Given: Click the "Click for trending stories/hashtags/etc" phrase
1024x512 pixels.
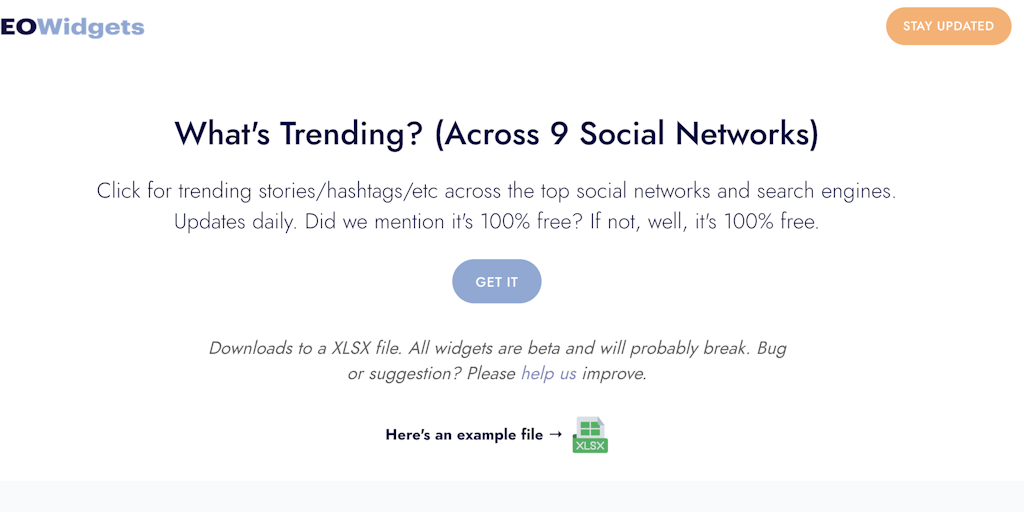Looking at the screenshot, I should 270,191.
